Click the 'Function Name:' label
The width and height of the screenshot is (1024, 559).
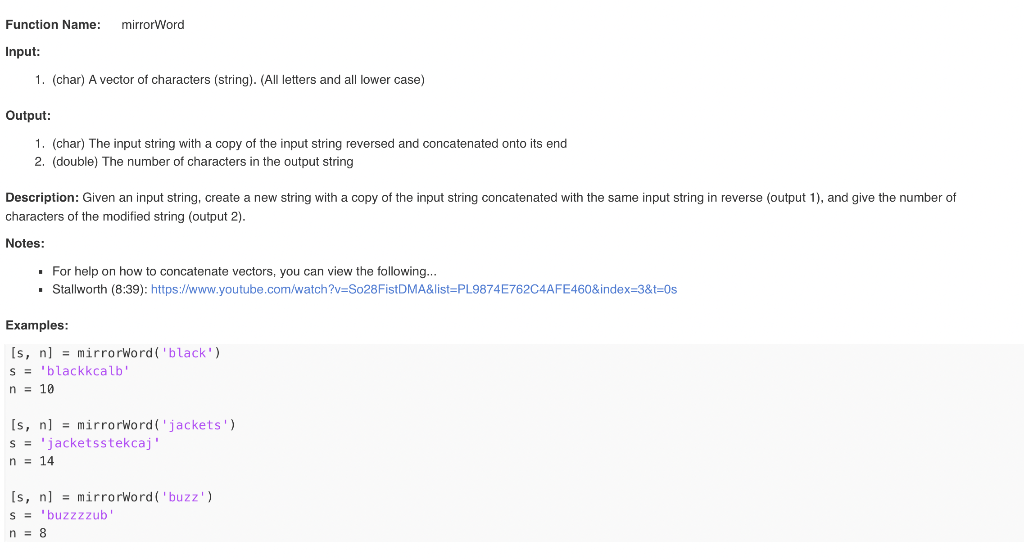(53, 25)
